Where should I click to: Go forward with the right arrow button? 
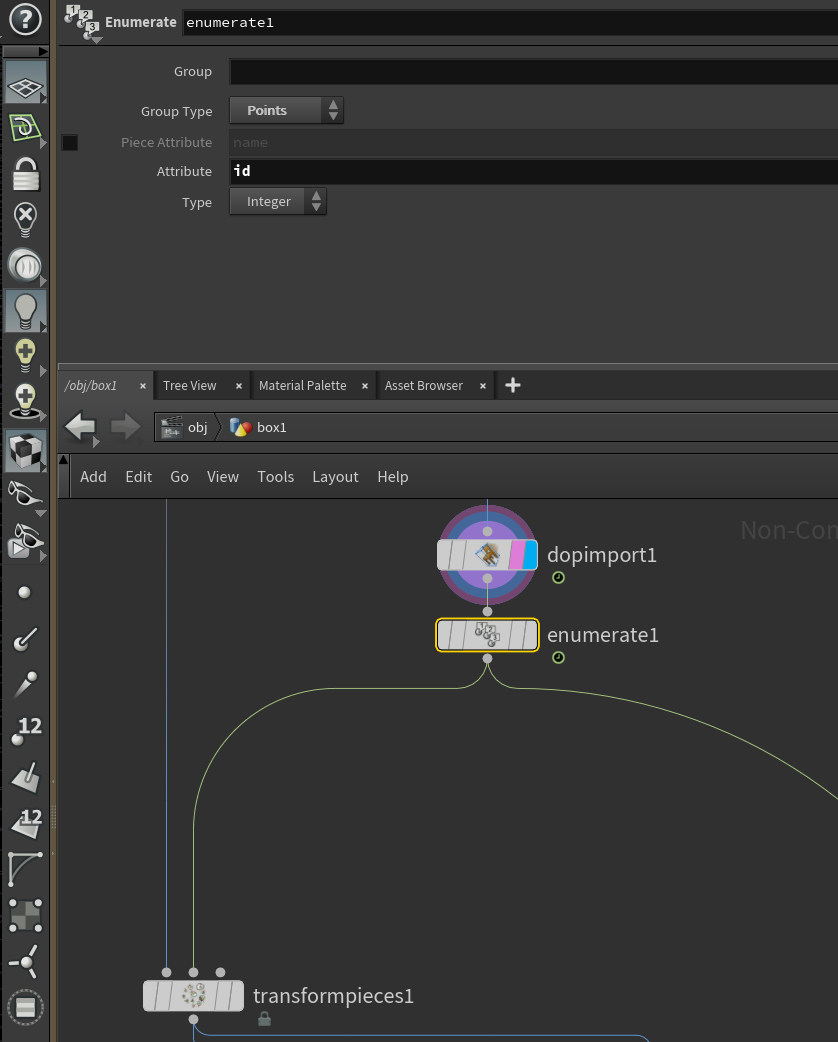click(126, 427)
